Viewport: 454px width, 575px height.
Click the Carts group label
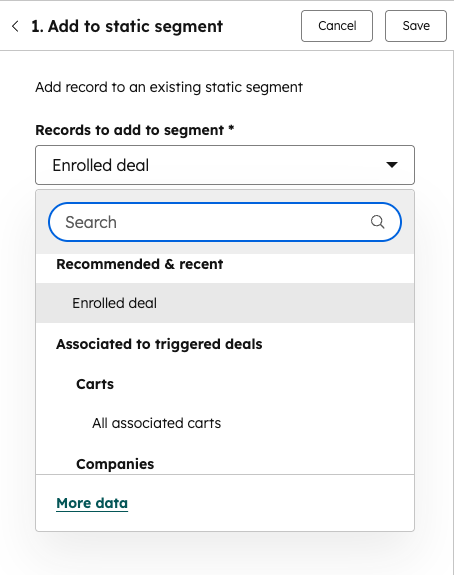click(x=95, y=384)
